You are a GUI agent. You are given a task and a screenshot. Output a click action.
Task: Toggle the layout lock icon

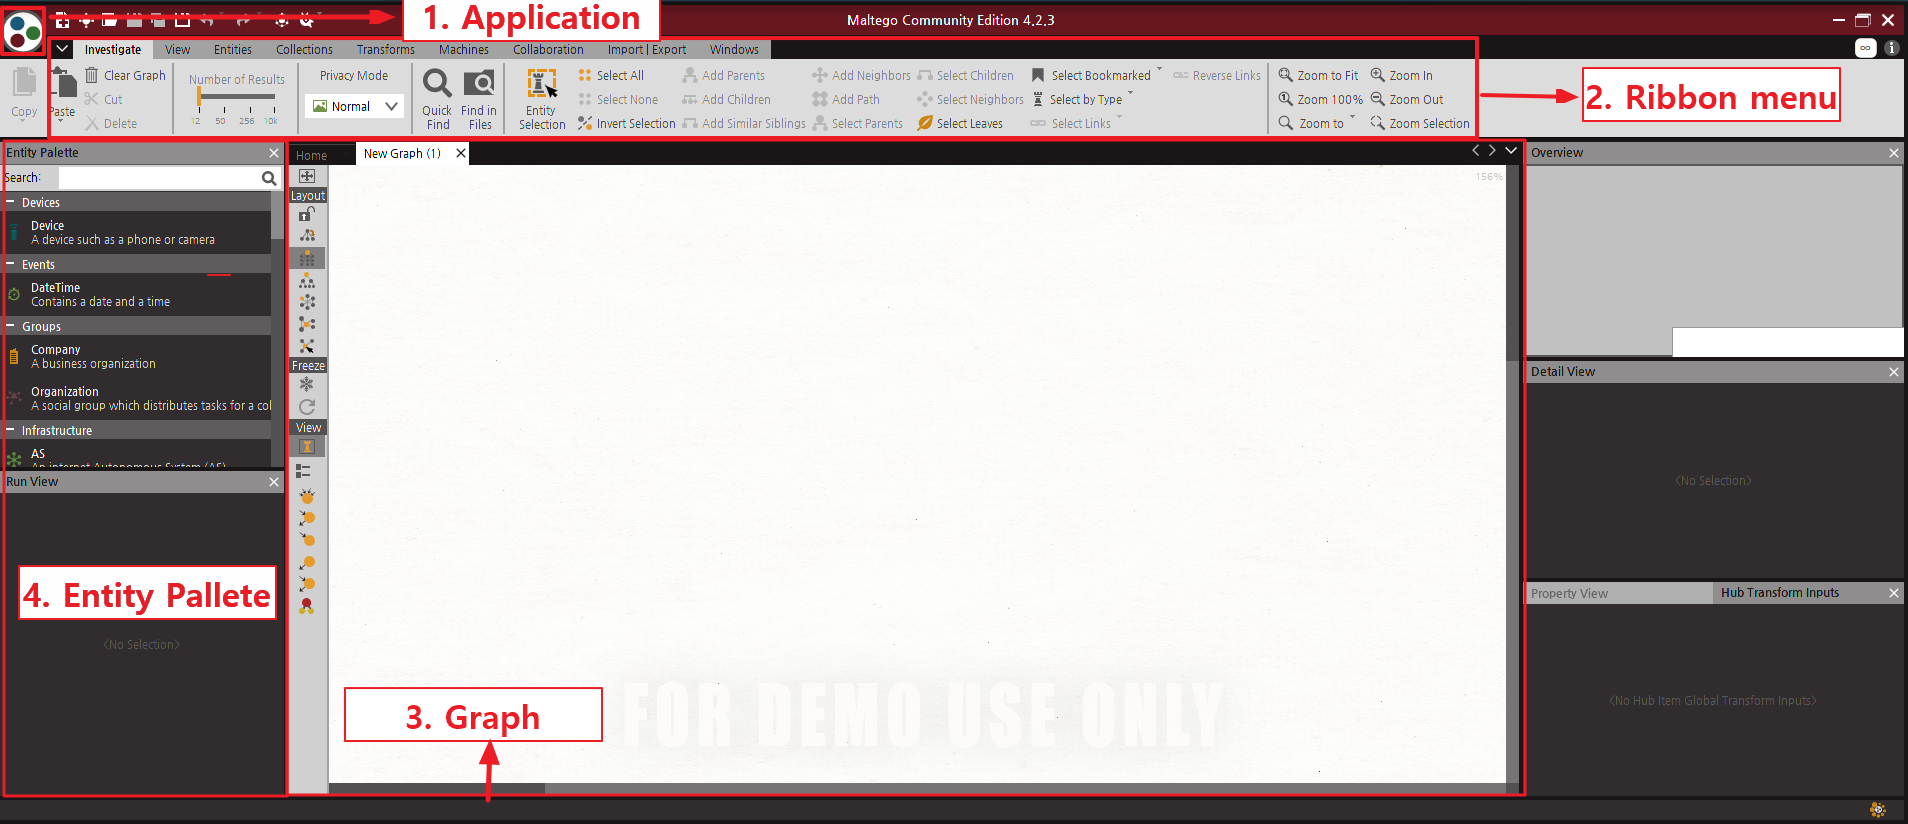click(x=307, y=213)
